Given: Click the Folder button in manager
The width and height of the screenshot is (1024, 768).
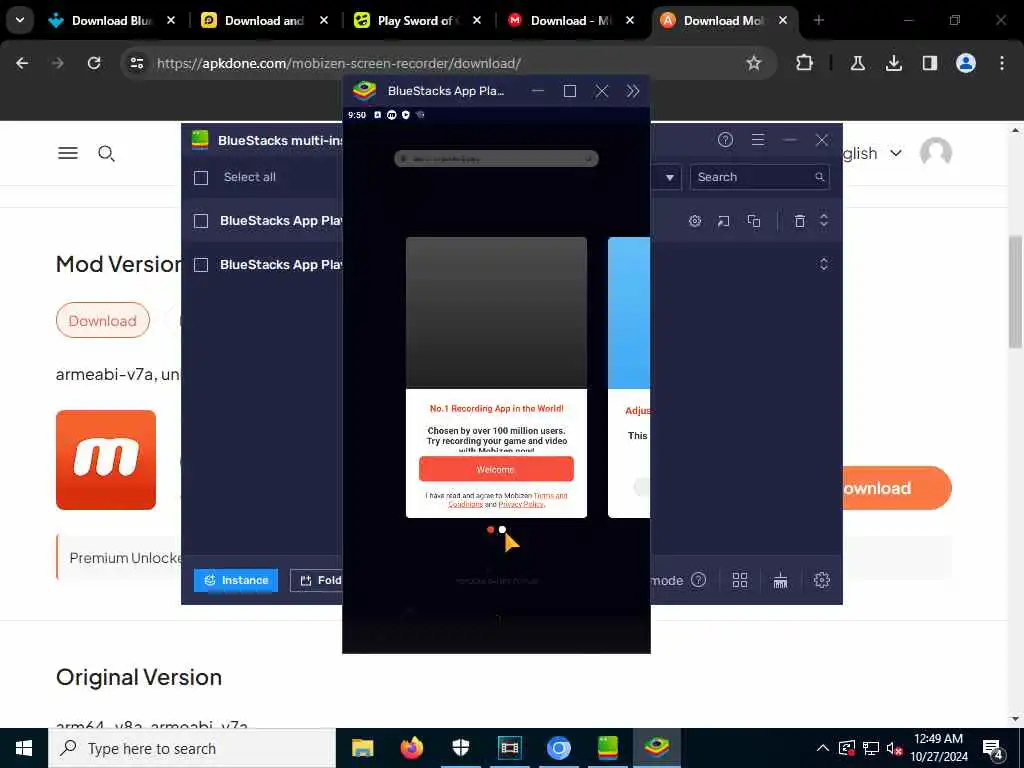Looking at the screenshot, I should (x=316, y=580).
